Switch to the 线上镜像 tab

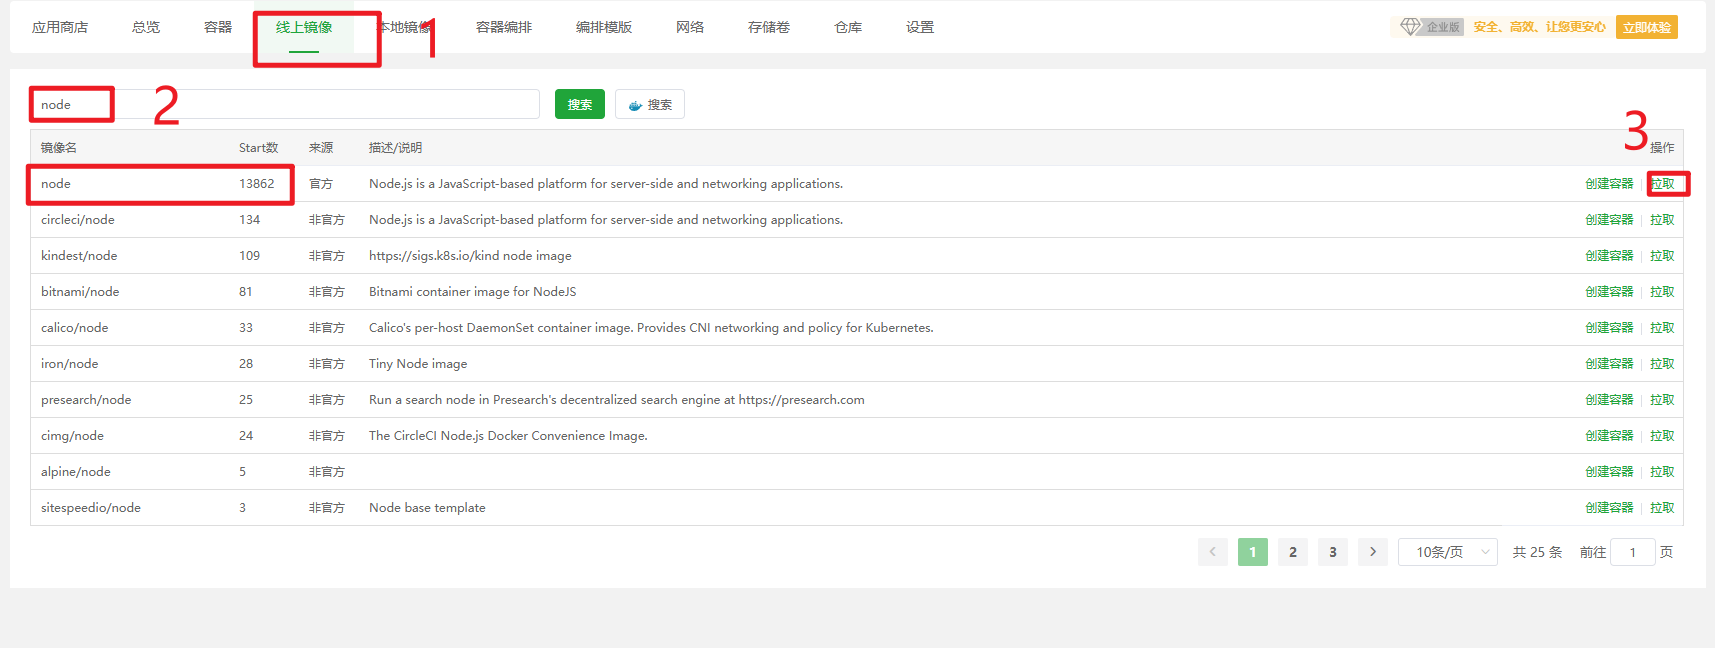(304, 28)
